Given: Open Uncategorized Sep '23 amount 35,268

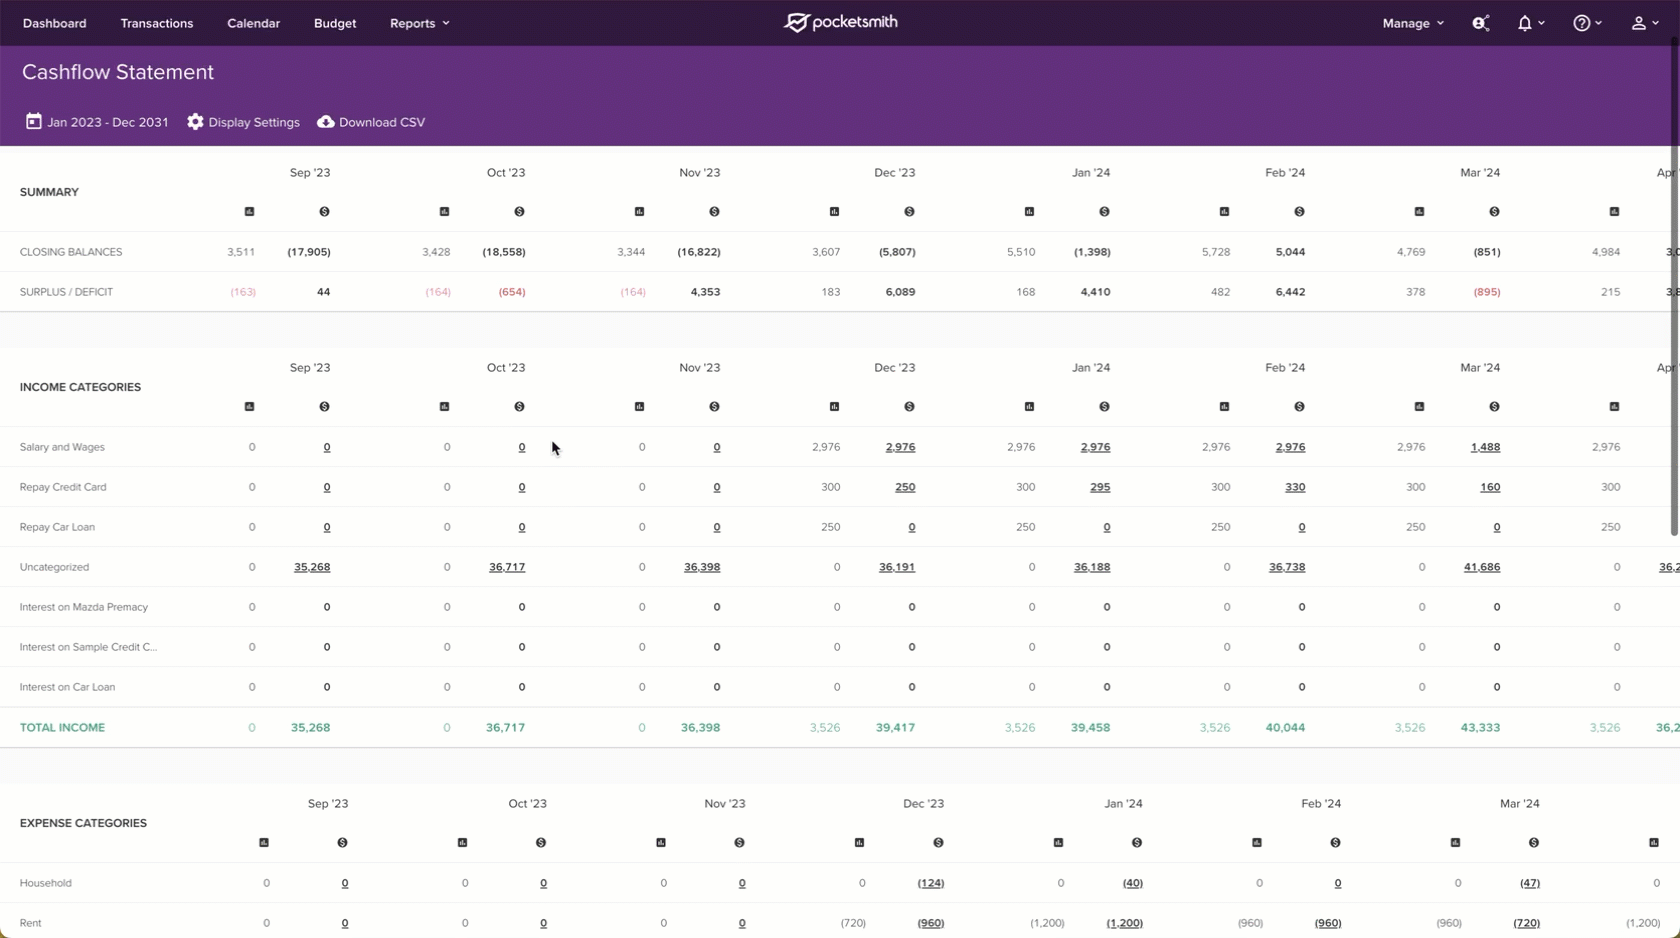Looking at the screenshot, I should [312, 567].
